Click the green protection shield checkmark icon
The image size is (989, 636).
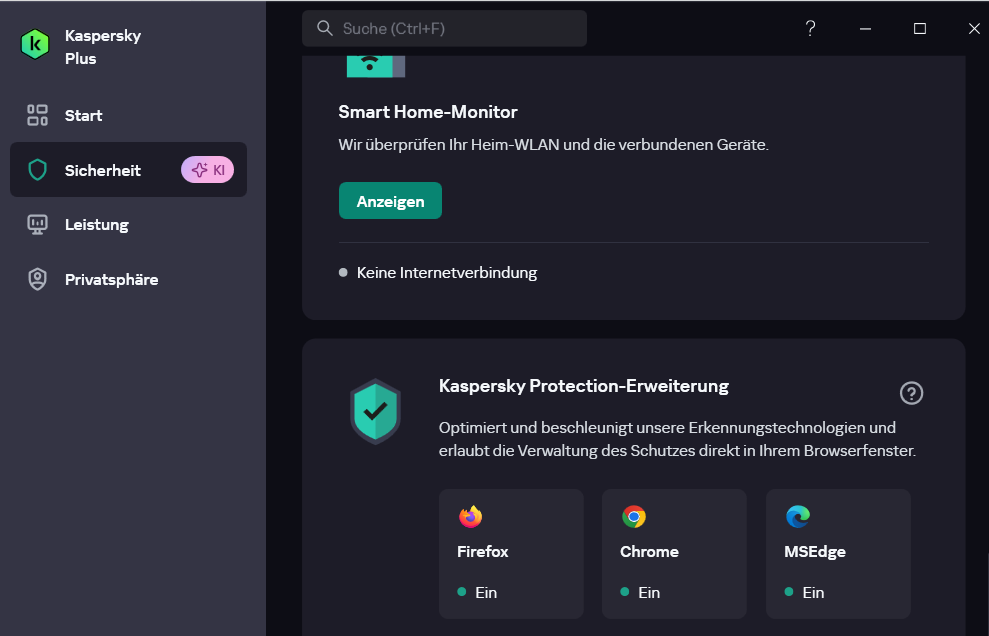coord(375,411)
